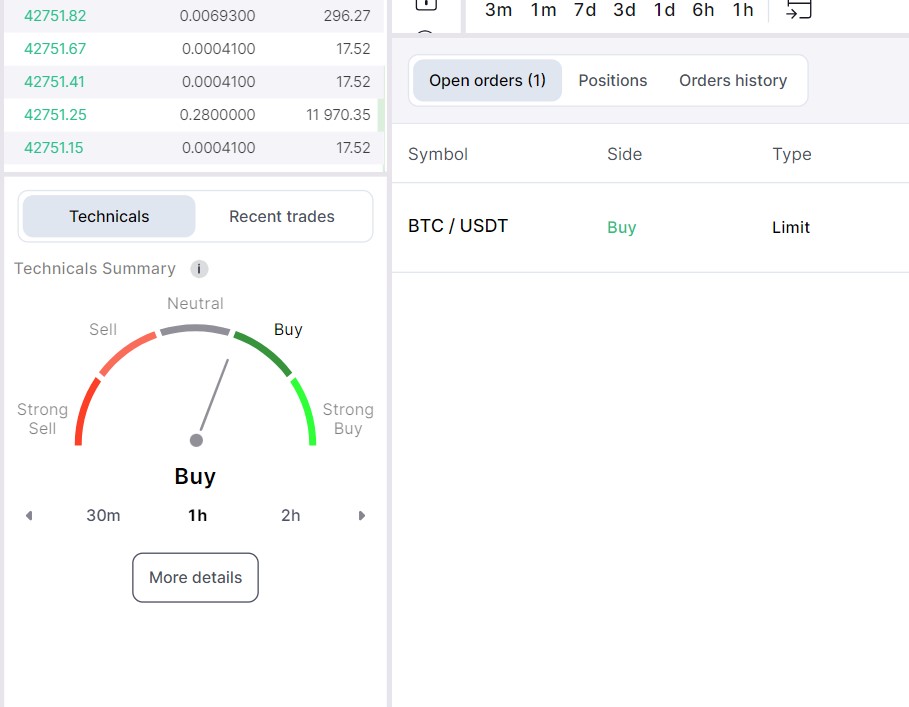Image resolution: width=909 pixels, height=707 pixels.
Task: Set chart range to 3m
Action: click(498, 10)
